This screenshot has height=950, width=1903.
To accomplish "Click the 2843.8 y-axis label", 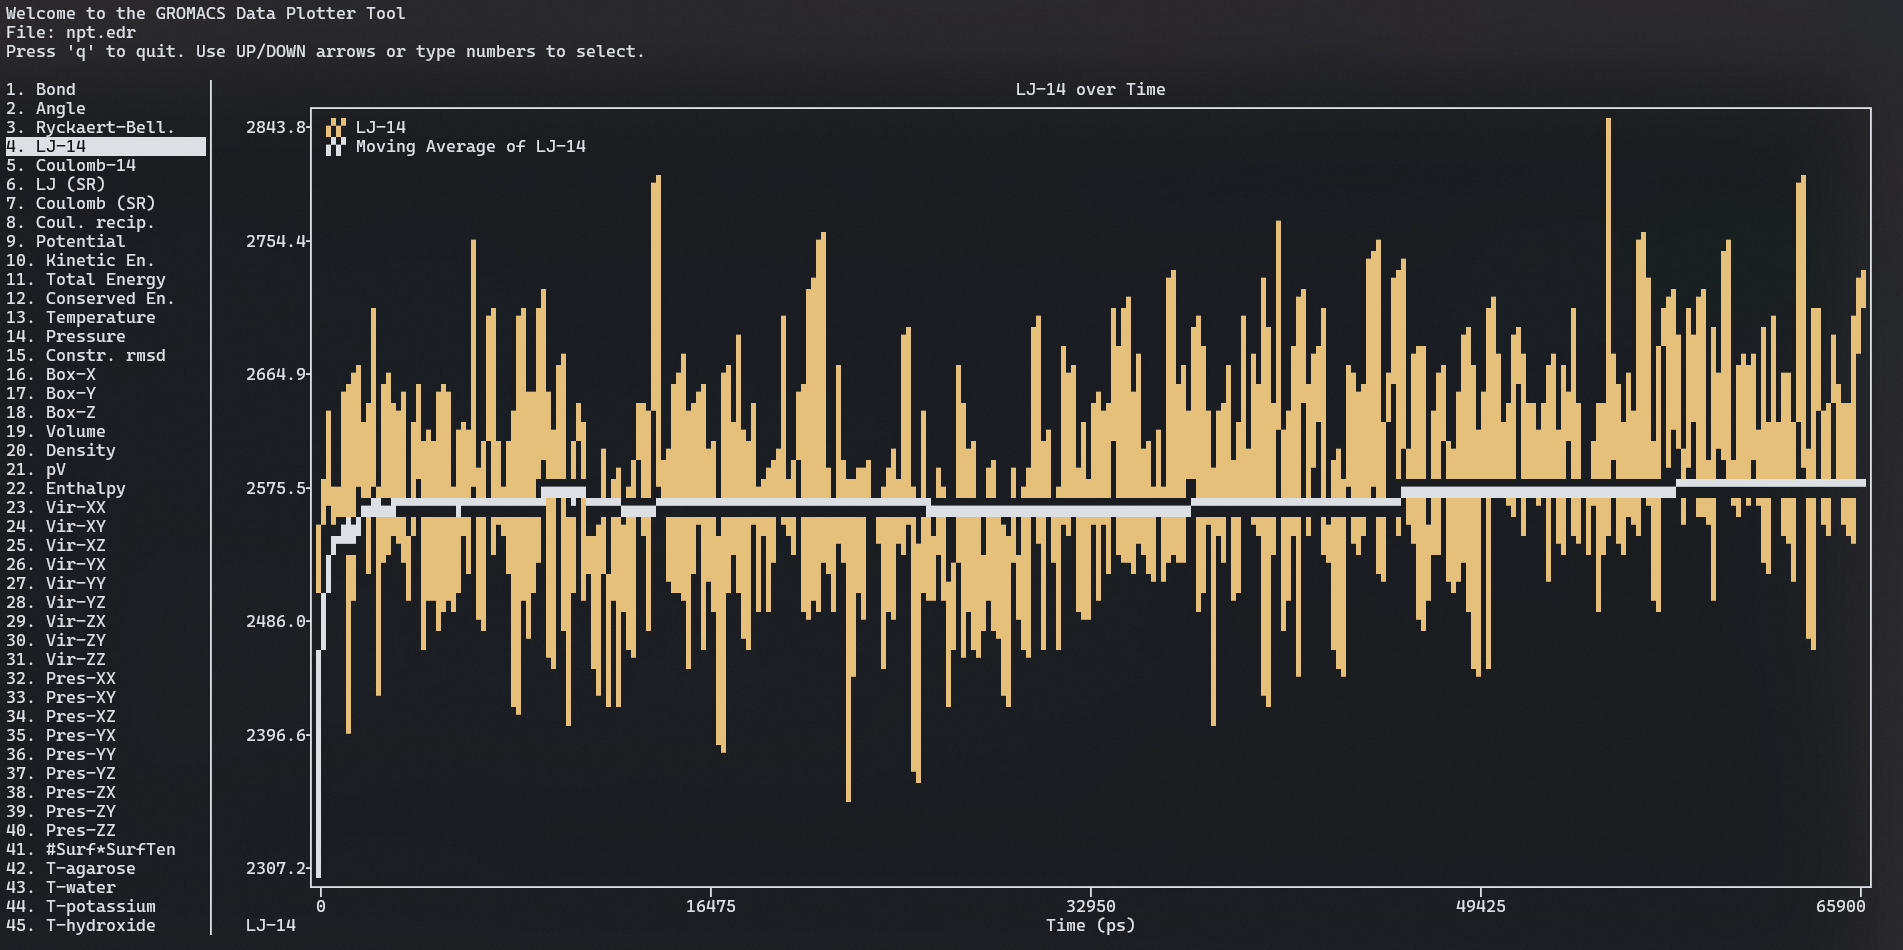I will (276, 127).
